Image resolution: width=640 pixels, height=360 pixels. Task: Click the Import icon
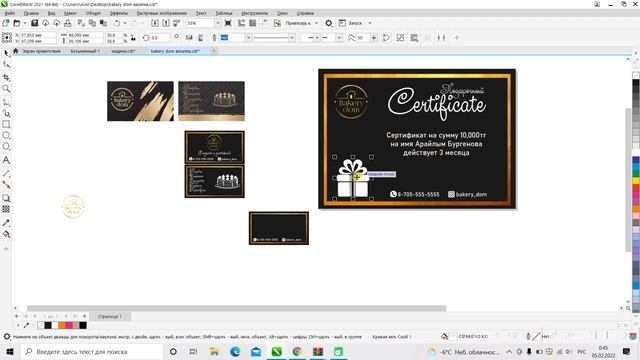click(x=155, y=23)
